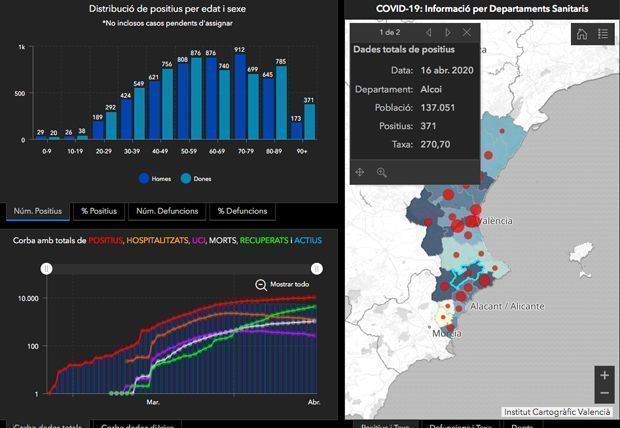This screenshot has width=620, height=428.
Task: Click the Mostrar todo zoom-out icon
Action: pyautogui.click(x=261, y=285)
